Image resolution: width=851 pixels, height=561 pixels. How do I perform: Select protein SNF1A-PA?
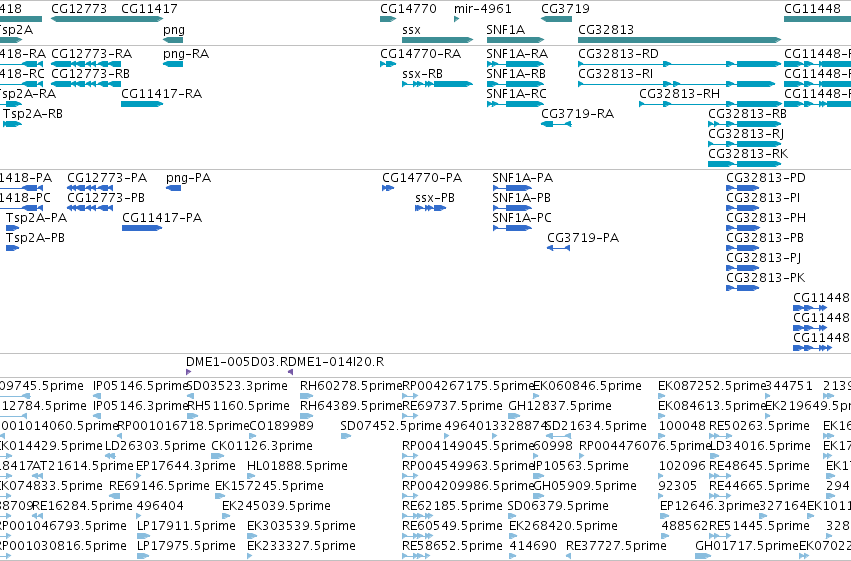point(512,188)
